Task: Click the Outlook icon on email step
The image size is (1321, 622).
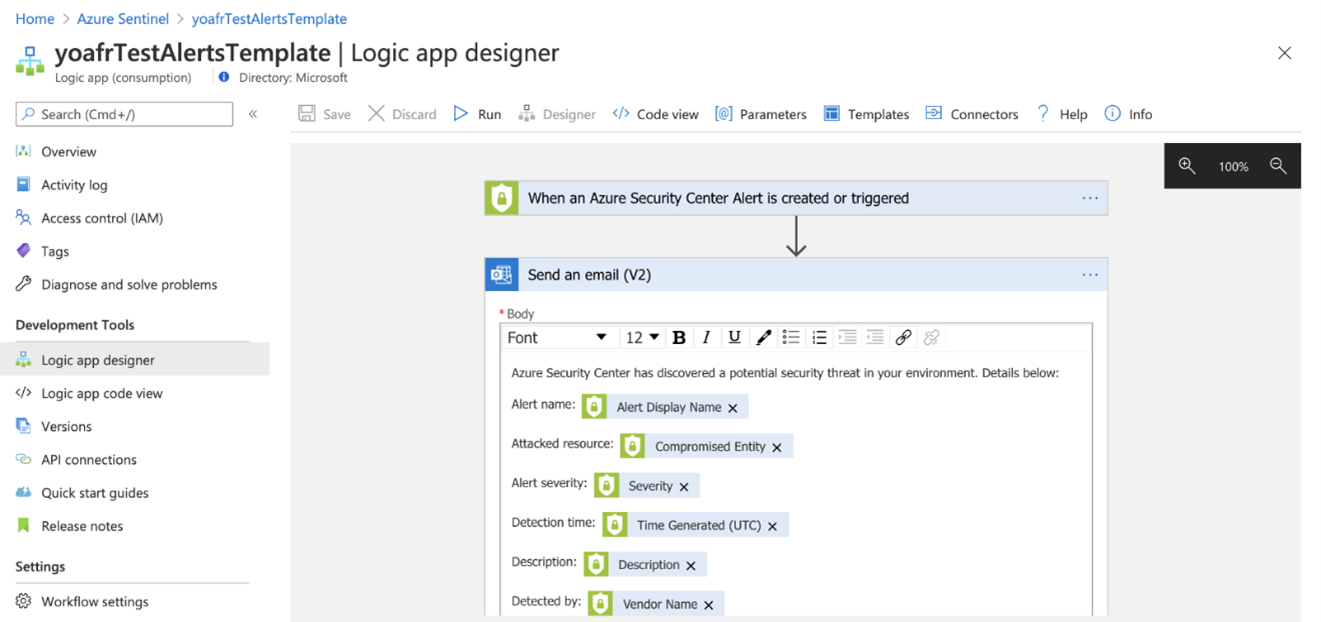Action: click(x=502, y=275)
